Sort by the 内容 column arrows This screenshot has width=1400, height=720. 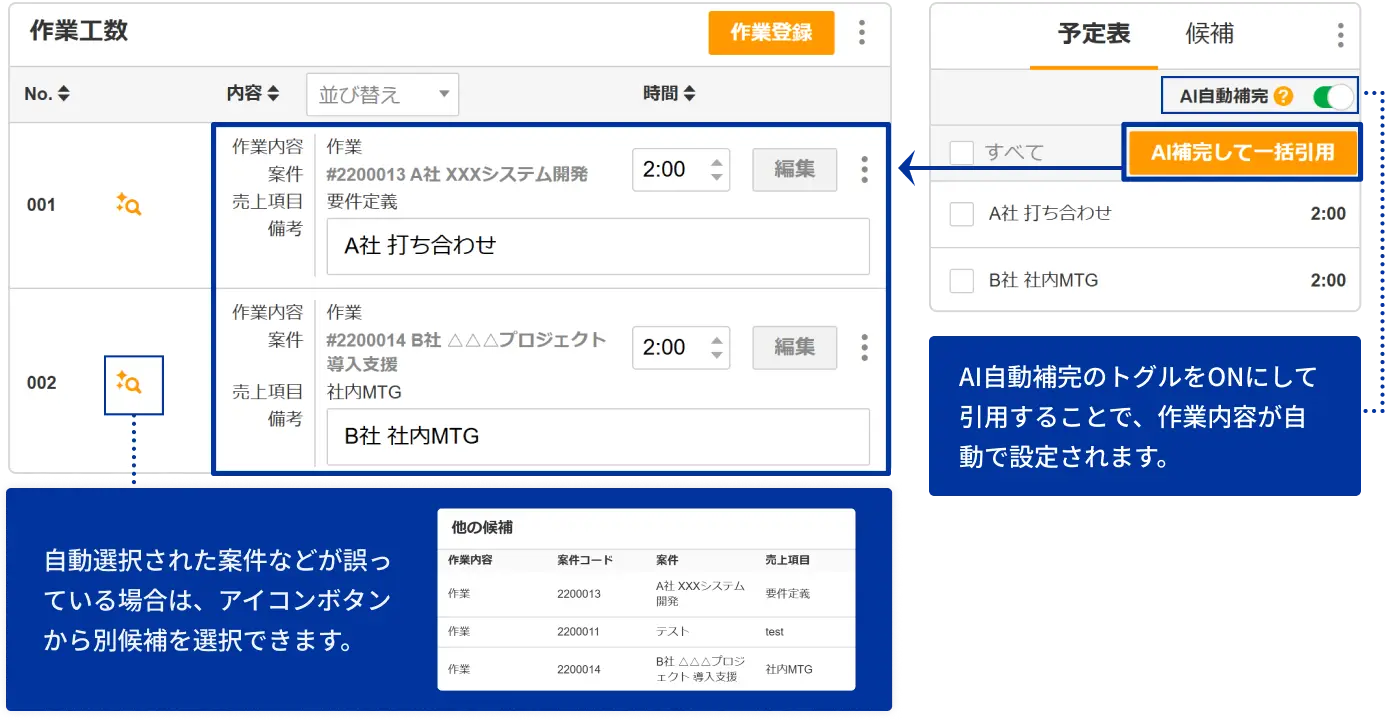(x=273, y=94)
